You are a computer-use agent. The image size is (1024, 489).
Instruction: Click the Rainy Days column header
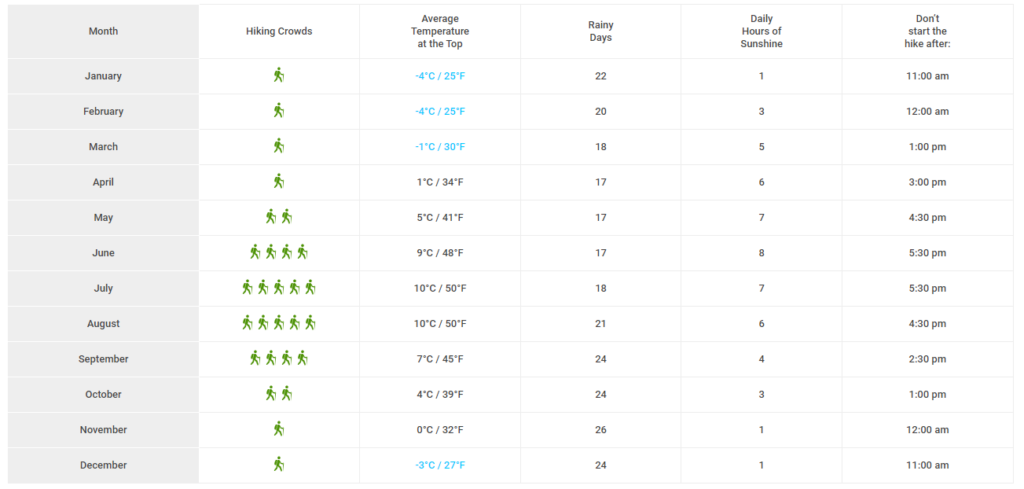(x=600, y=31)
